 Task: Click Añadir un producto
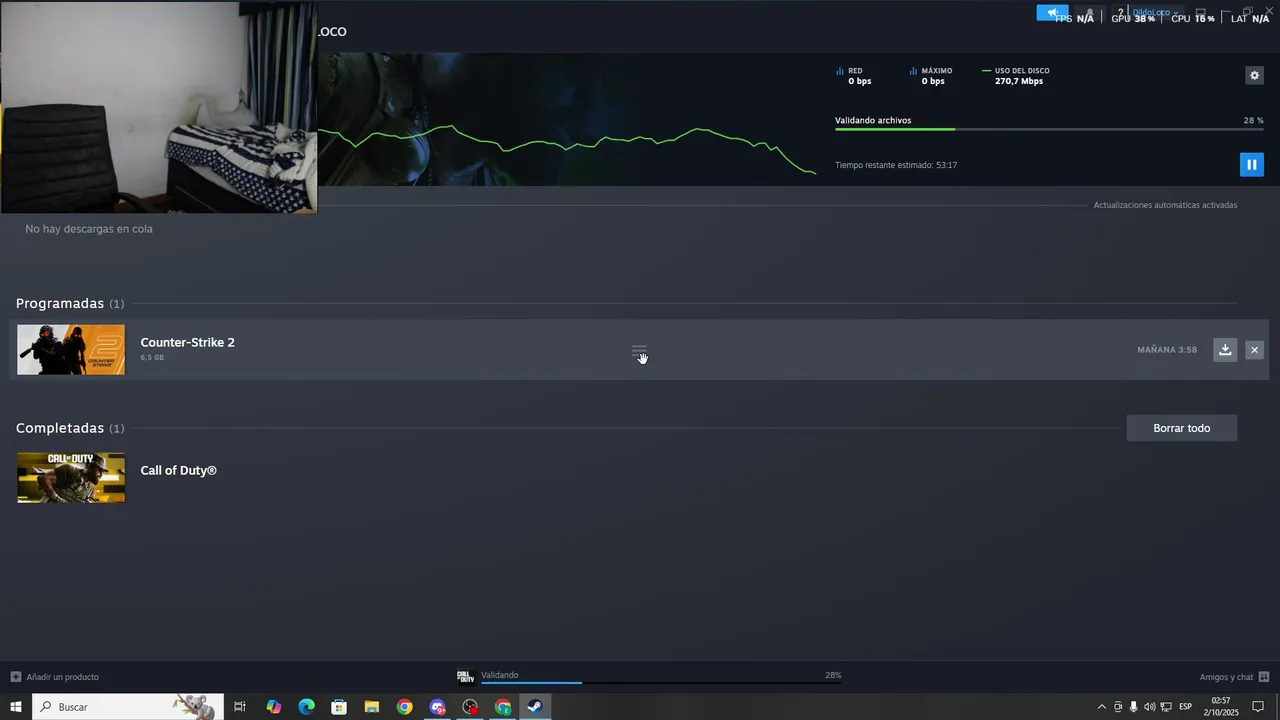(55, 677)
